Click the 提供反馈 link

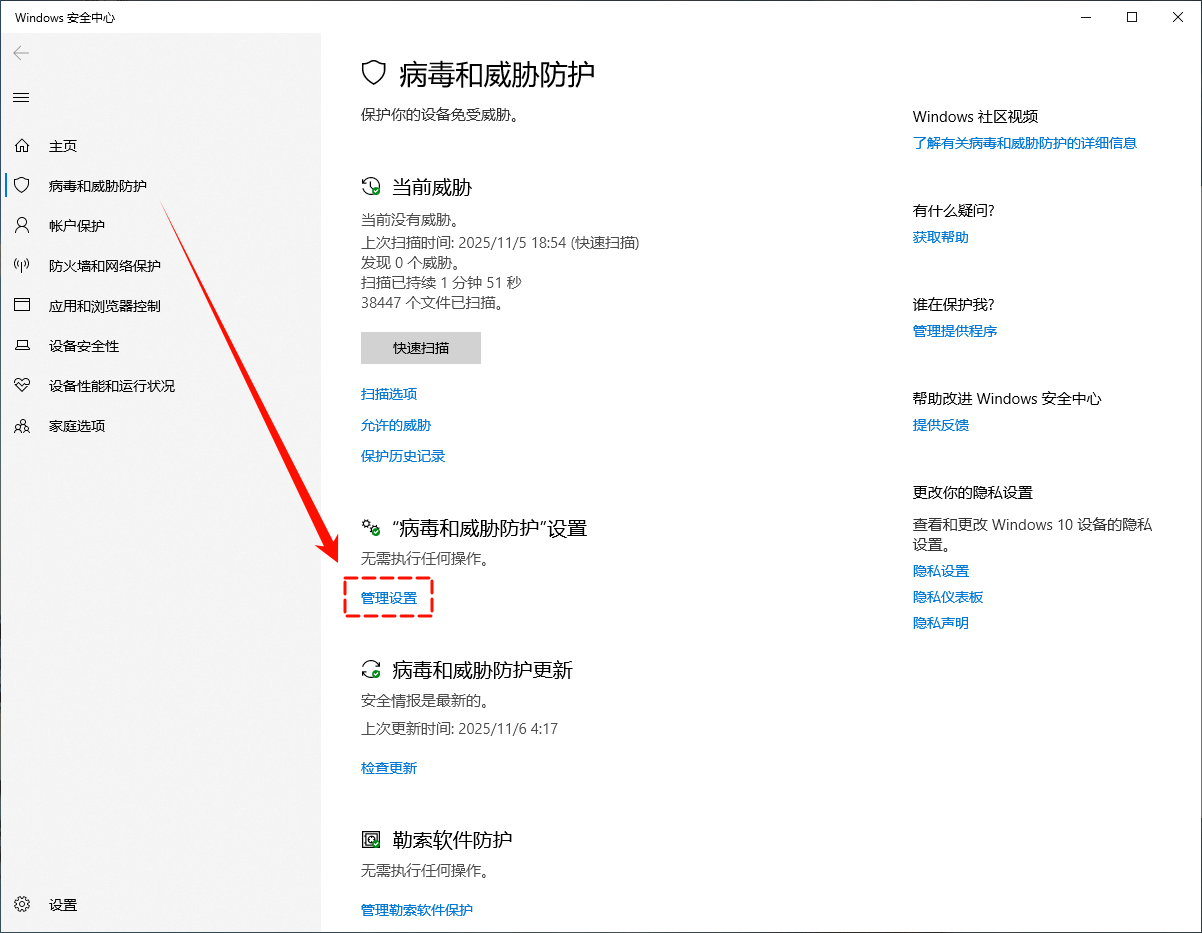pos(941,425)
